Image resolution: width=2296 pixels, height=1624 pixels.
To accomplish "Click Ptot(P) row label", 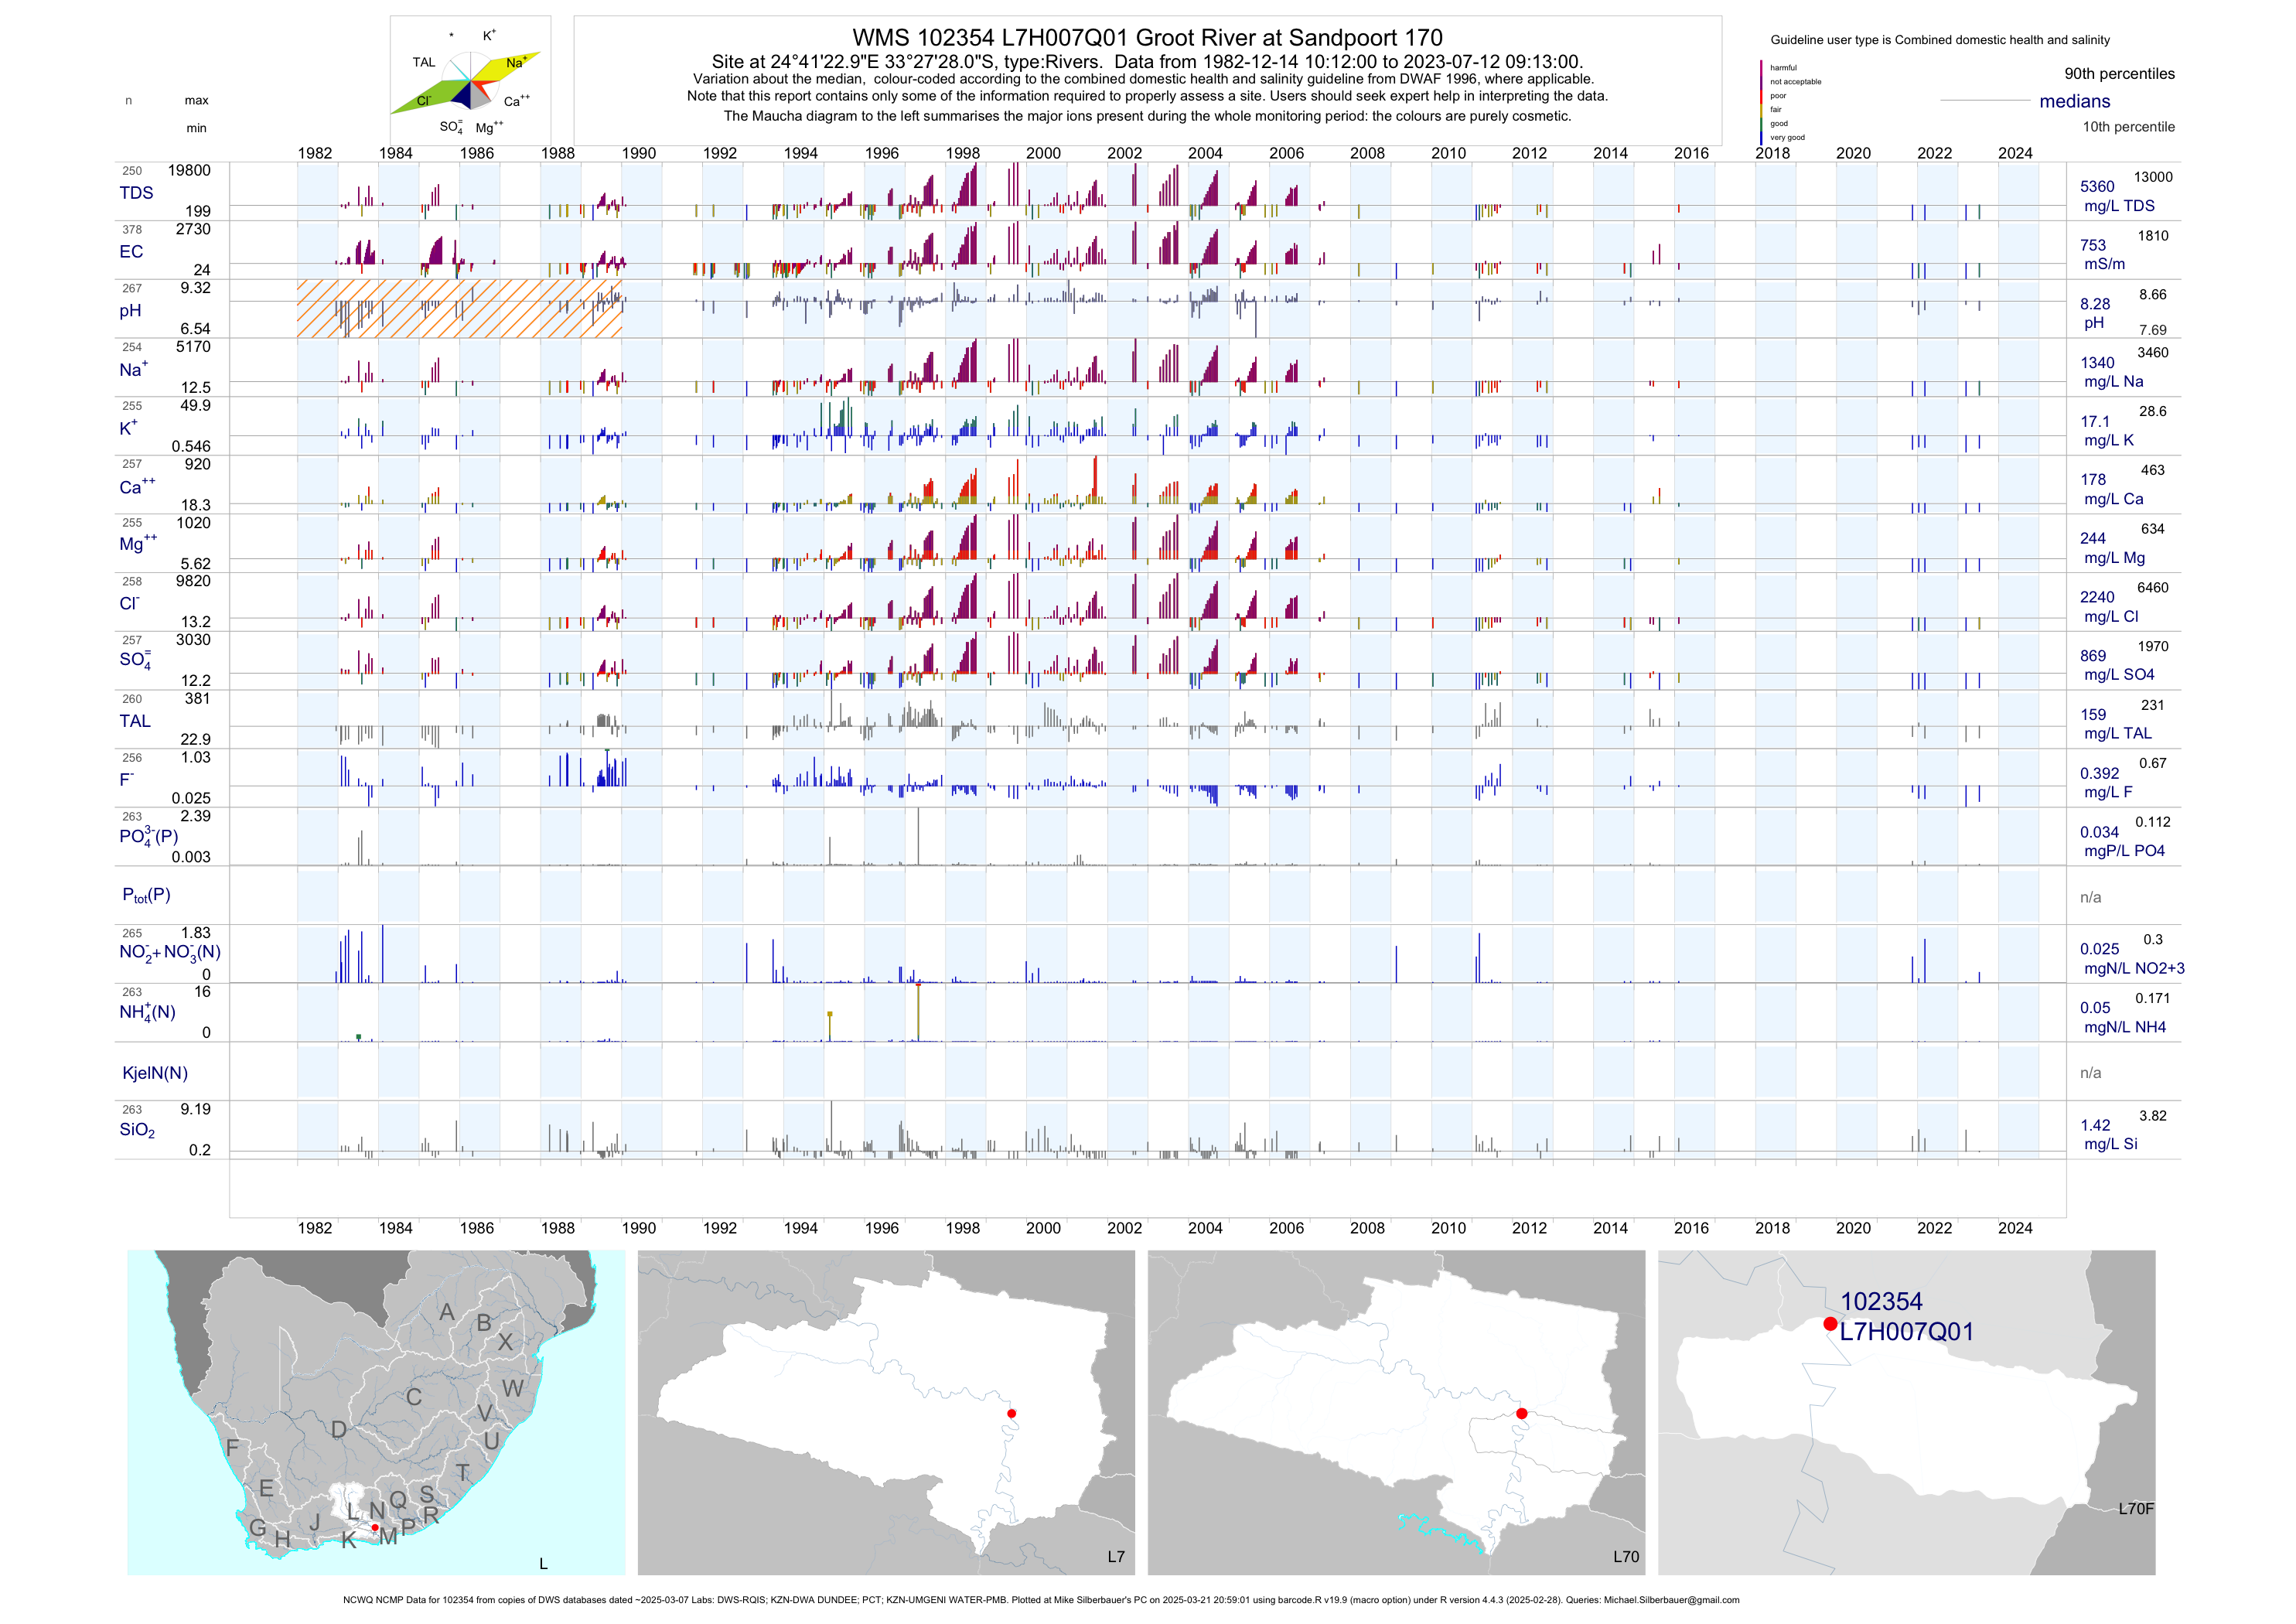I will [146, 895].
